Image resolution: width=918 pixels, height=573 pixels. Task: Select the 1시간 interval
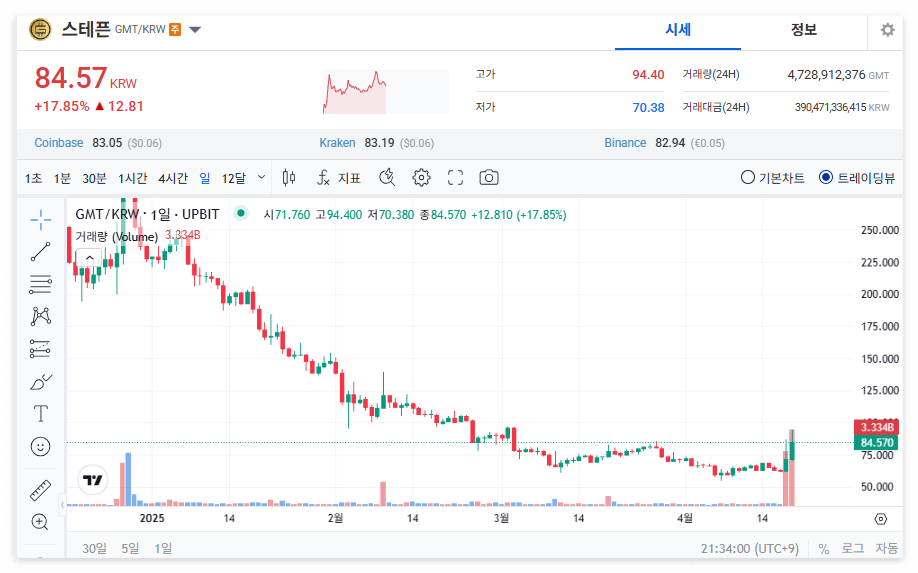click(132, 178)
